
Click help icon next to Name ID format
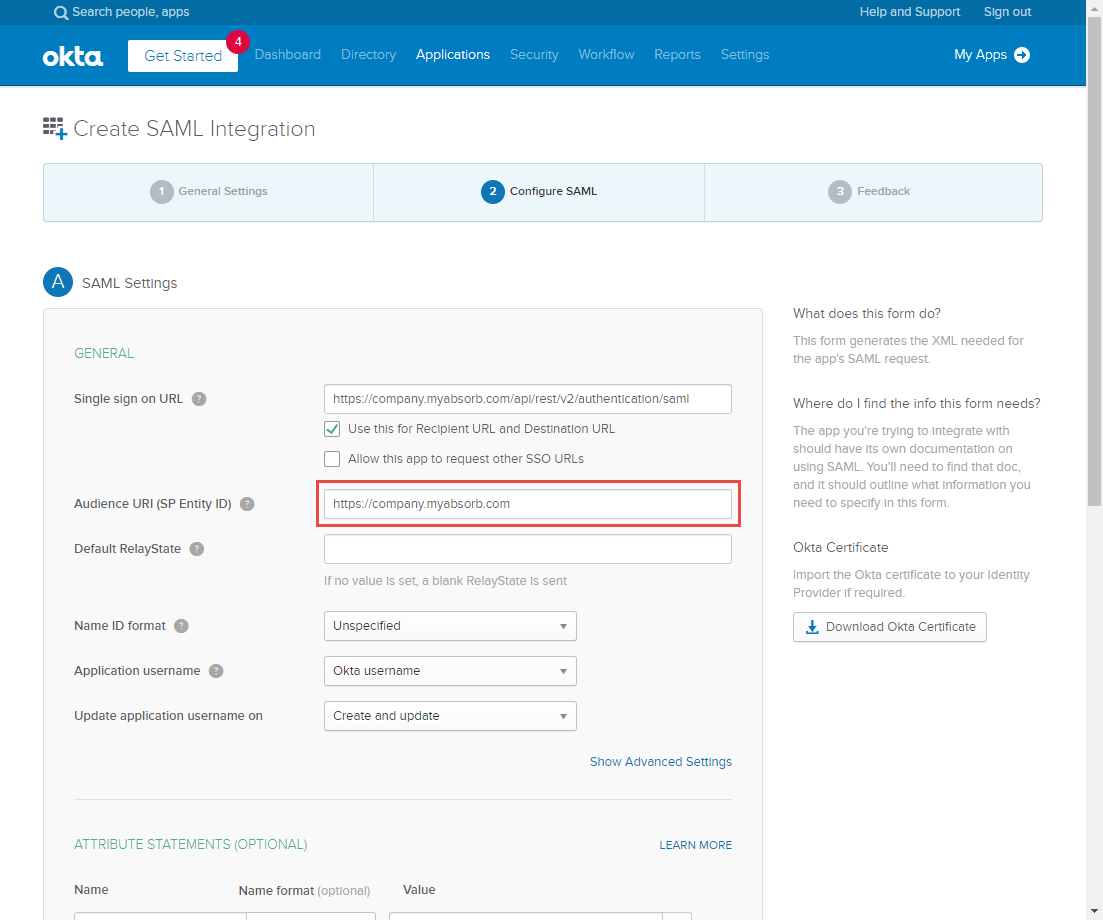pyautogui.click(x=181, y=626)
